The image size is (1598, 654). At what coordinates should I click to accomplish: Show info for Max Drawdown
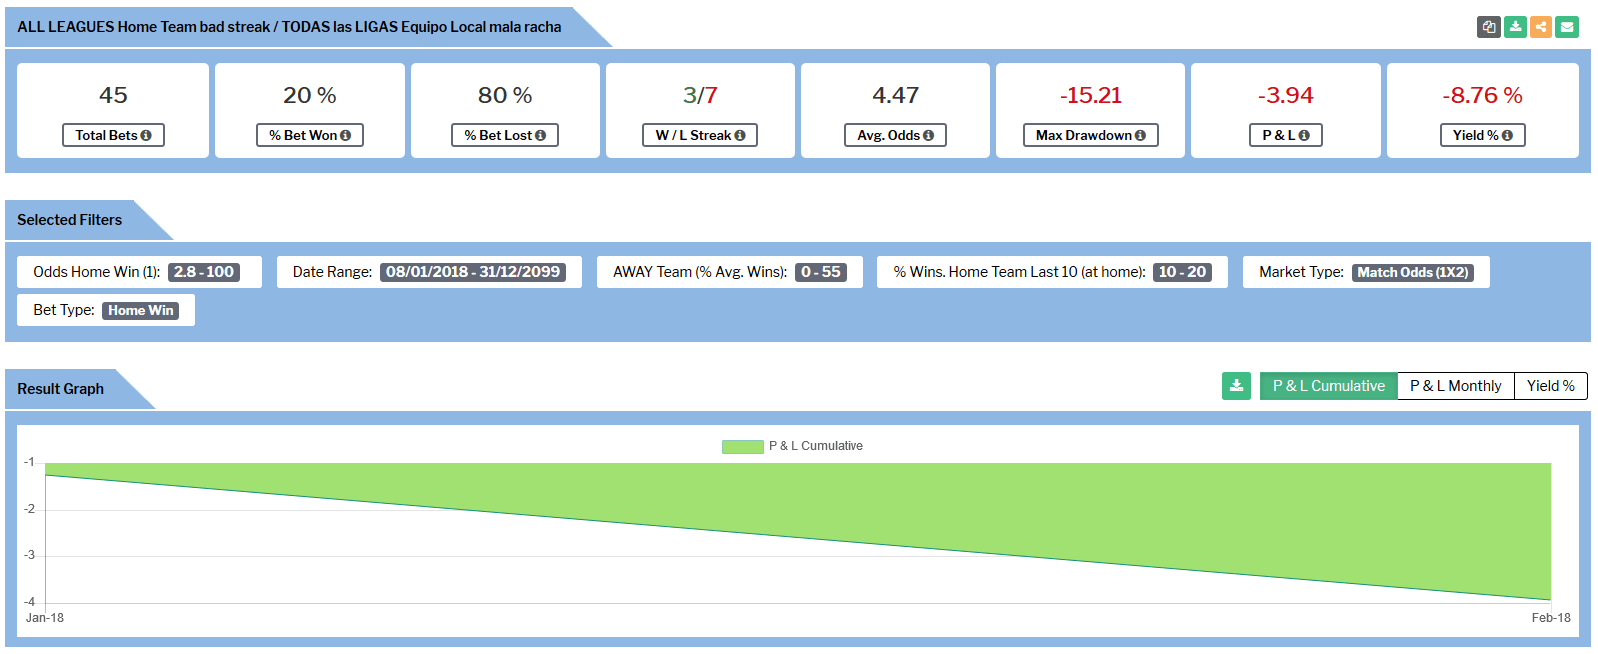[x=1140, y=136]
